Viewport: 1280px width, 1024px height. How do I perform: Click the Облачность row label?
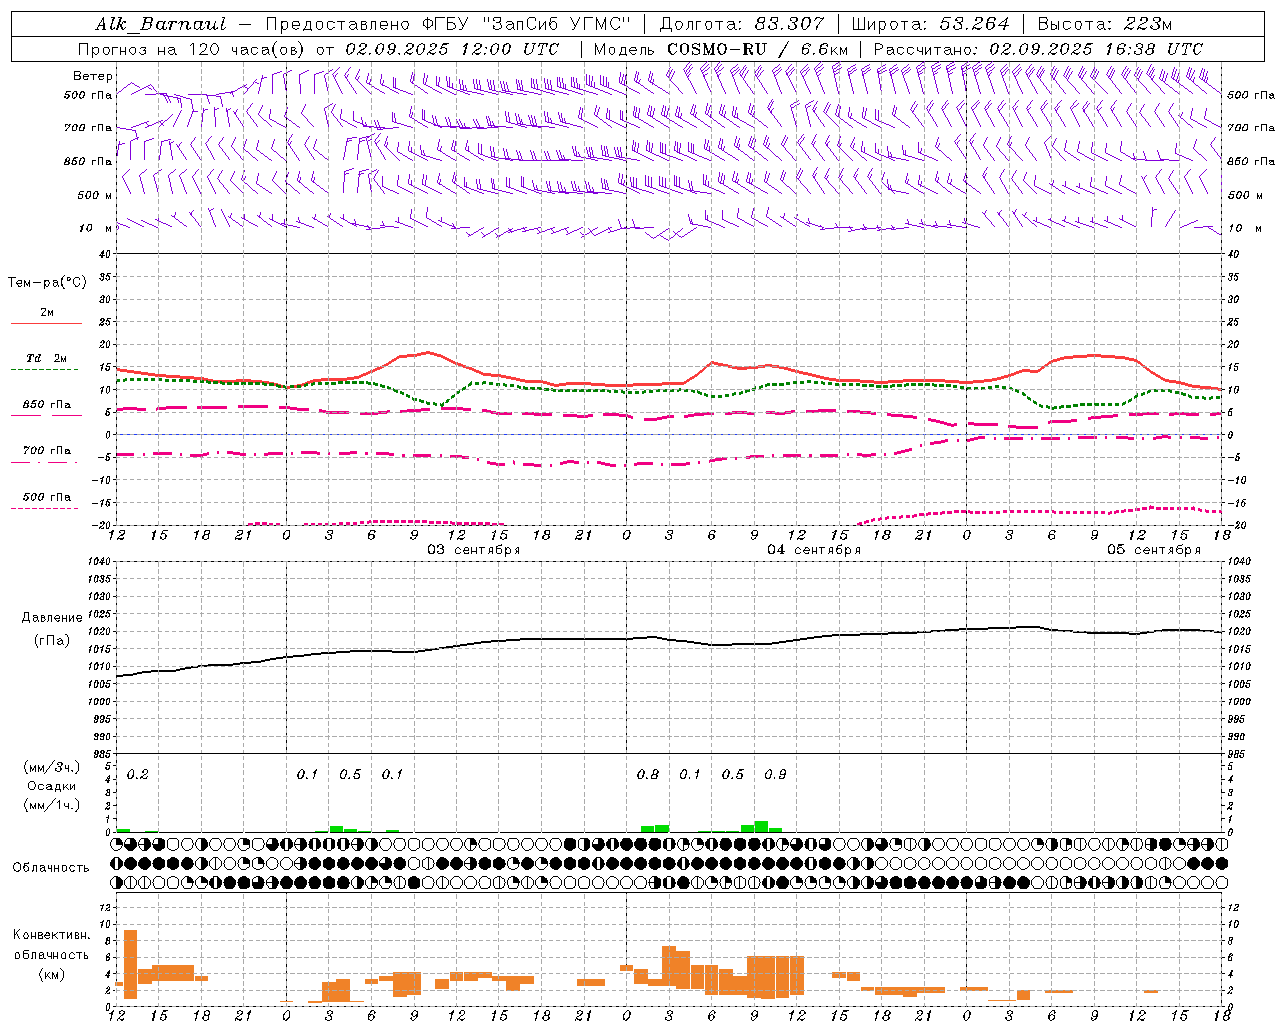[51, 867]
